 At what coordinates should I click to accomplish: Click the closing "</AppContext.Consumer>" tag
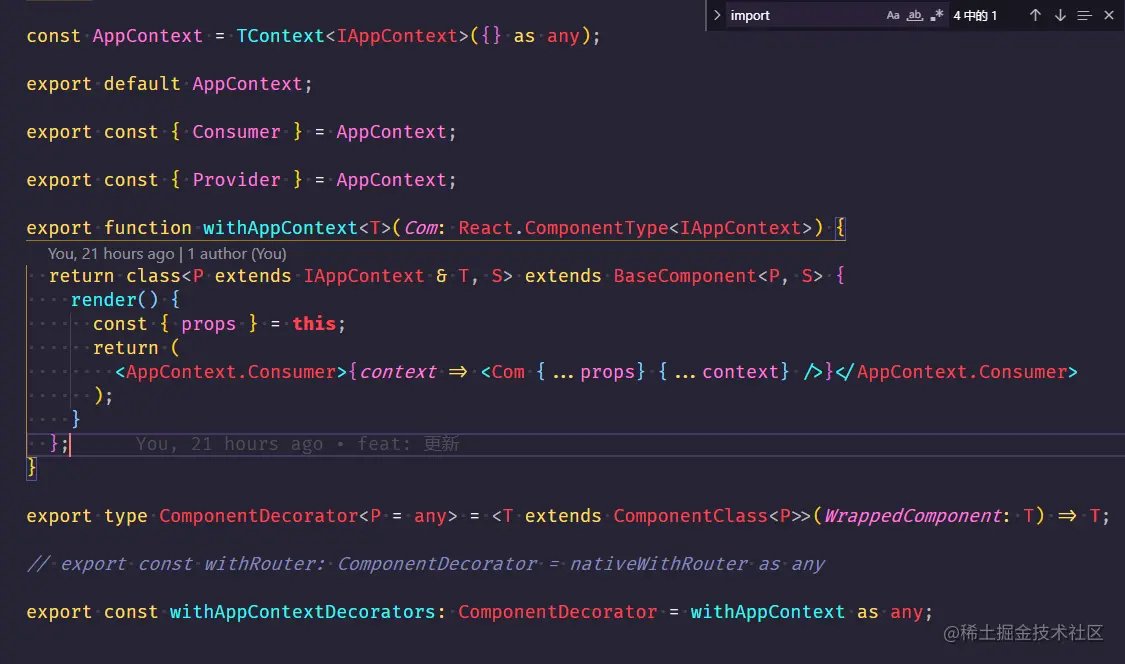(x=956, y=372)
